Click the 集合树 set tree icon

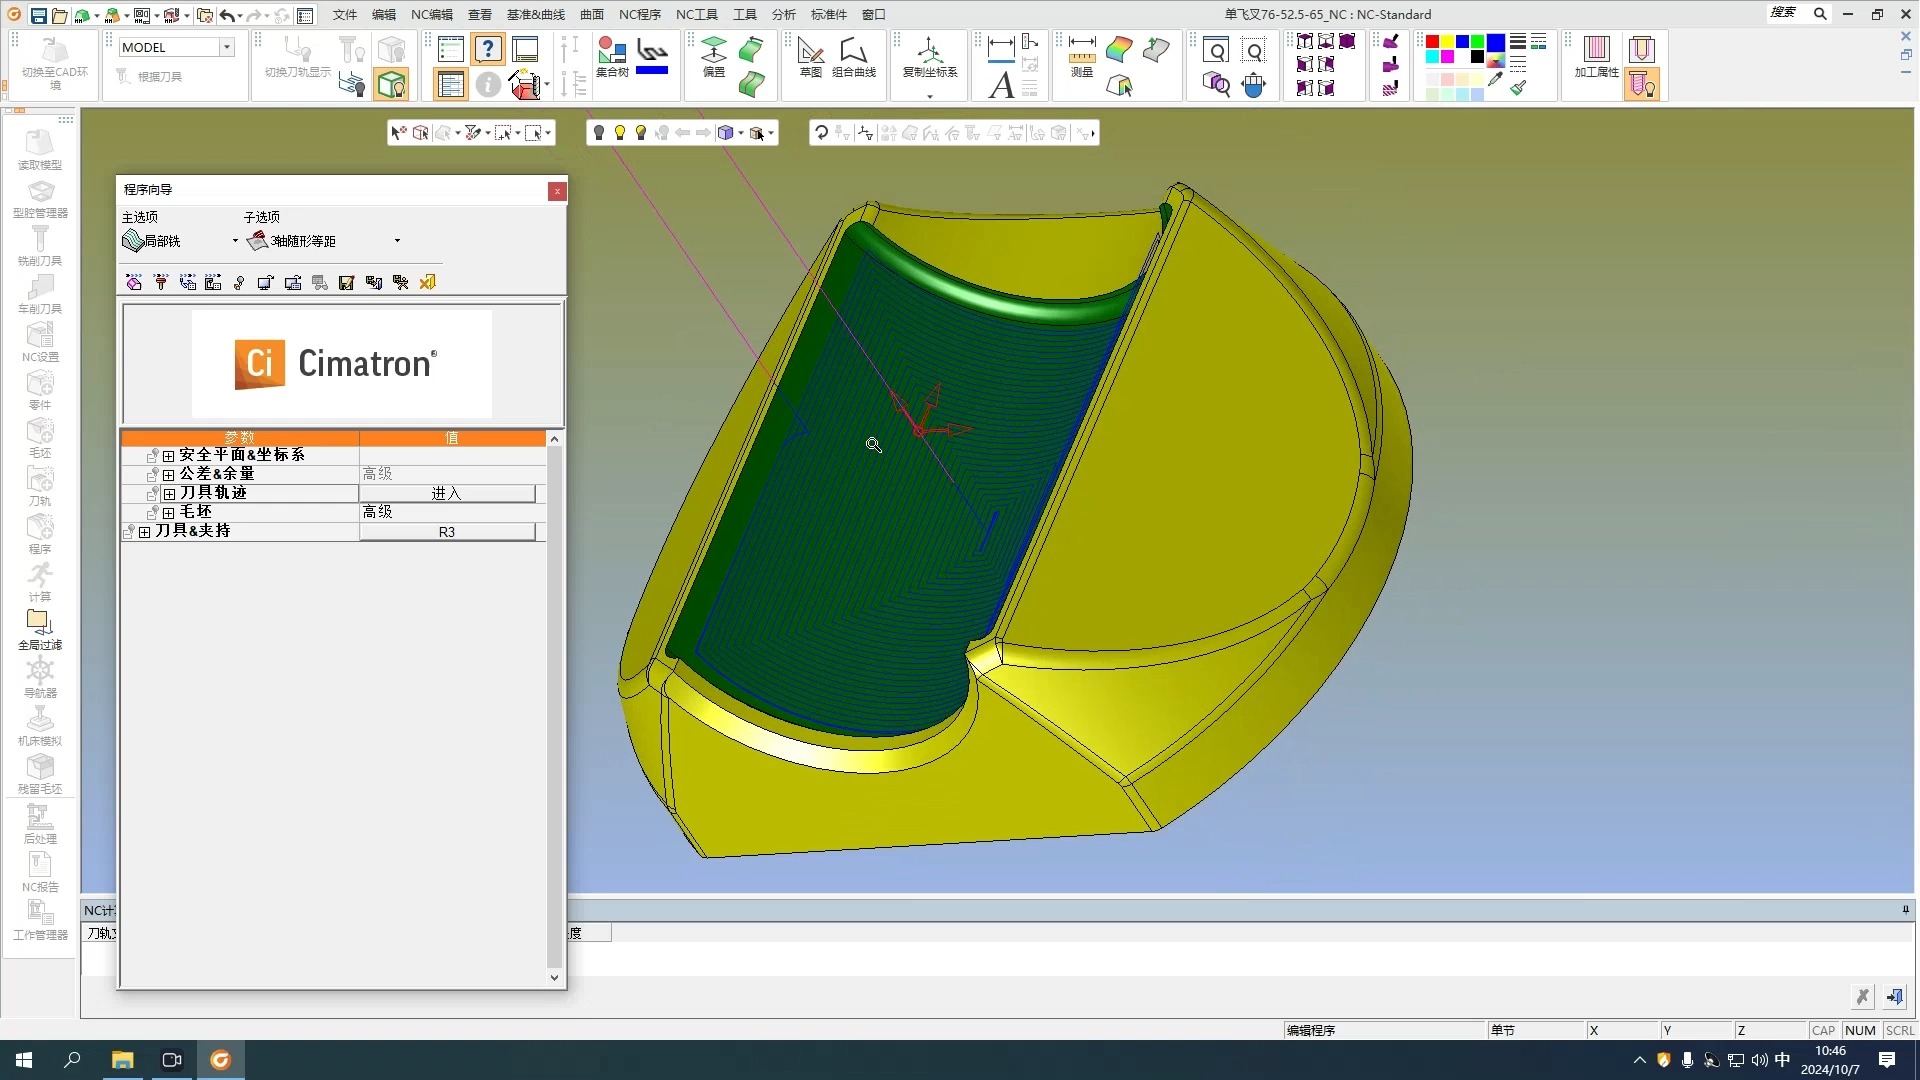click(611, 56)
